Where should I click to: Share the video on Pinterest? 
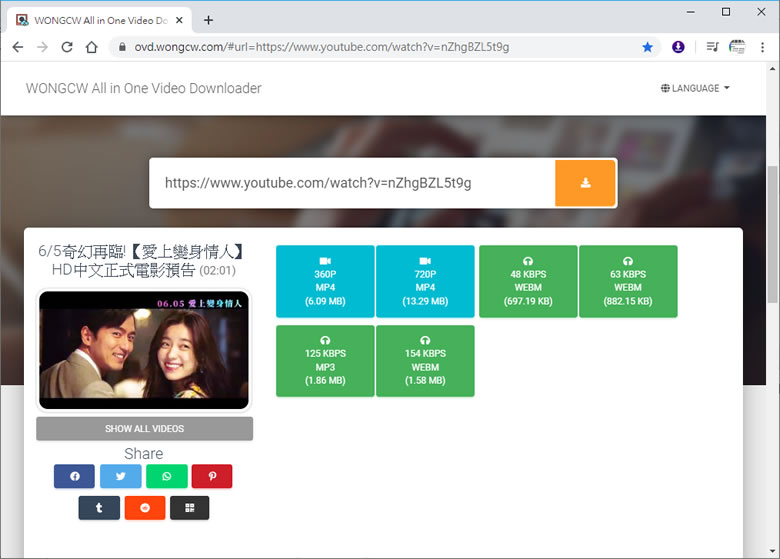(x=212, y=477)
